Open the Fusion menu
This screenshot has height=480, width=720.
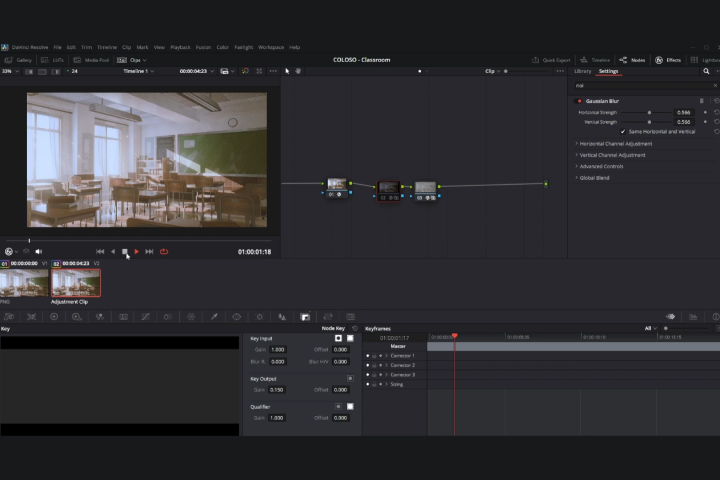(x=203, y=47)
